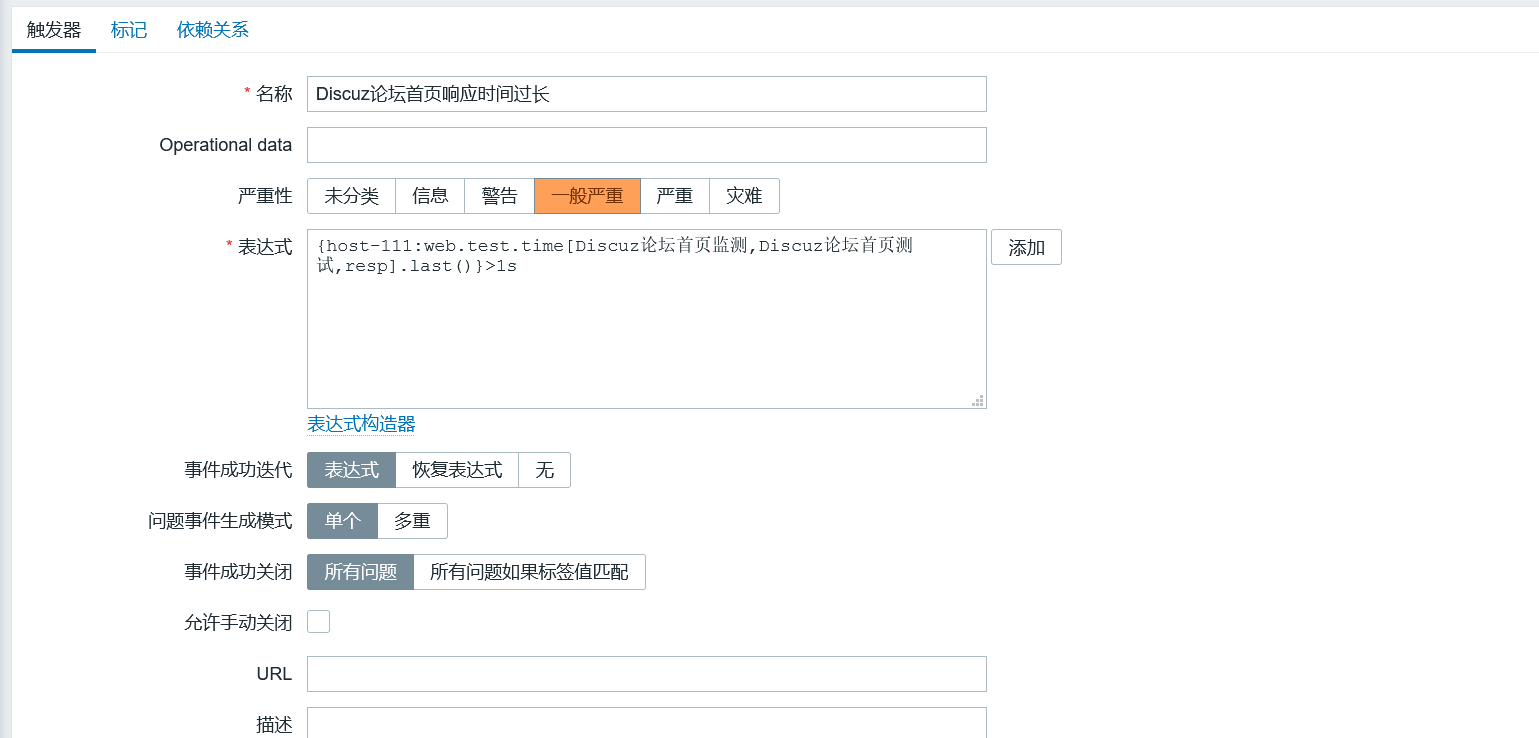Open the 标记 tab
The height and width of the screenshot is (738, 1539).
(129, 30)
